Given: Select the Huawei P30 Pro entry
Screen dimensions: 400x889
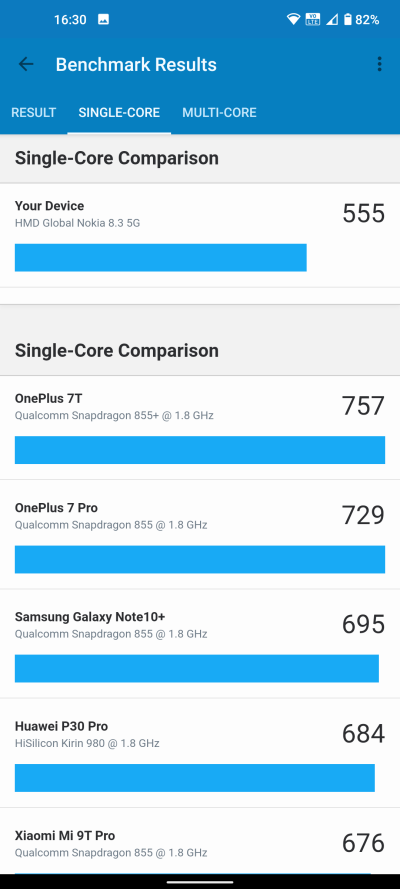Looking at the screenshot, I should [200, 753].
